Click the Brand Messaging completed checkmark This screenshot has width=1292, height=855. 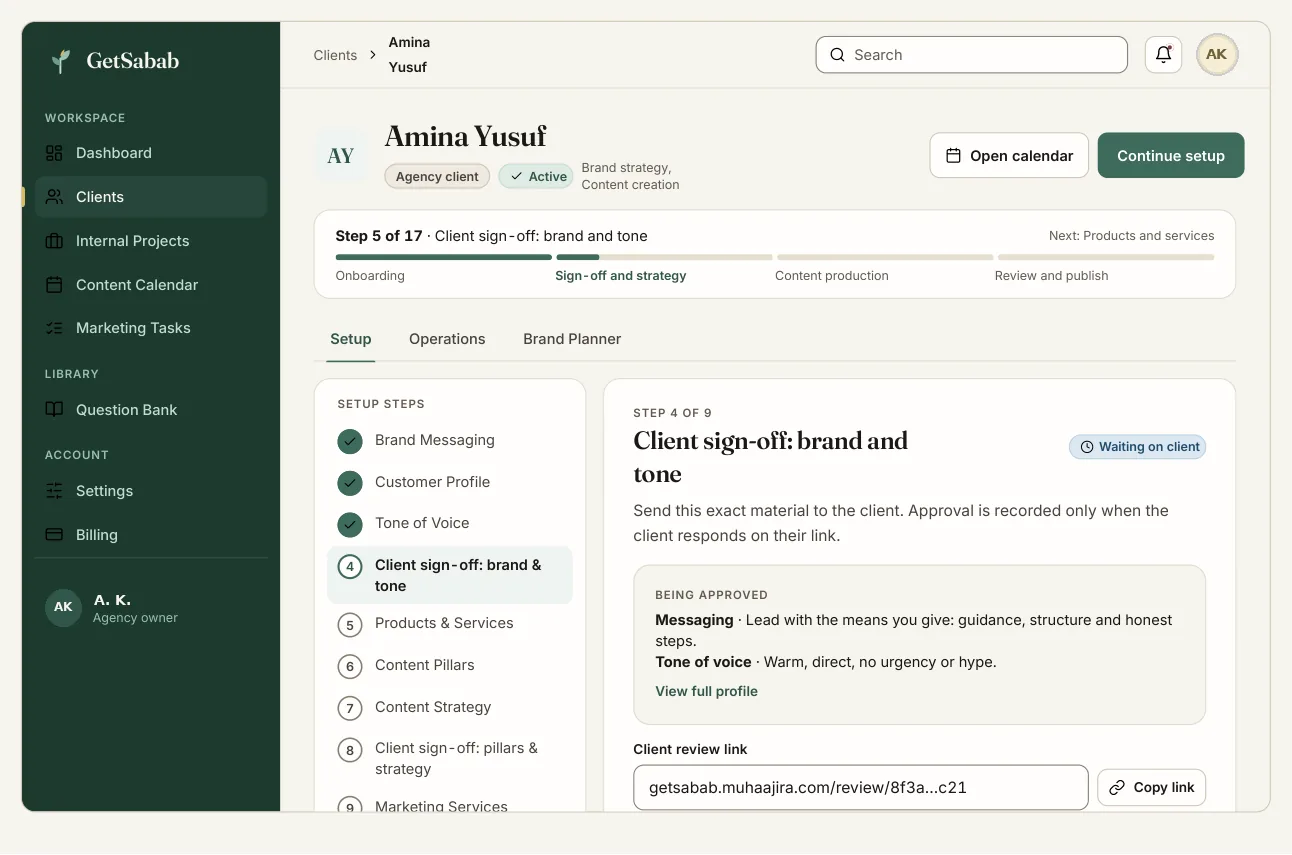[349, 441]
